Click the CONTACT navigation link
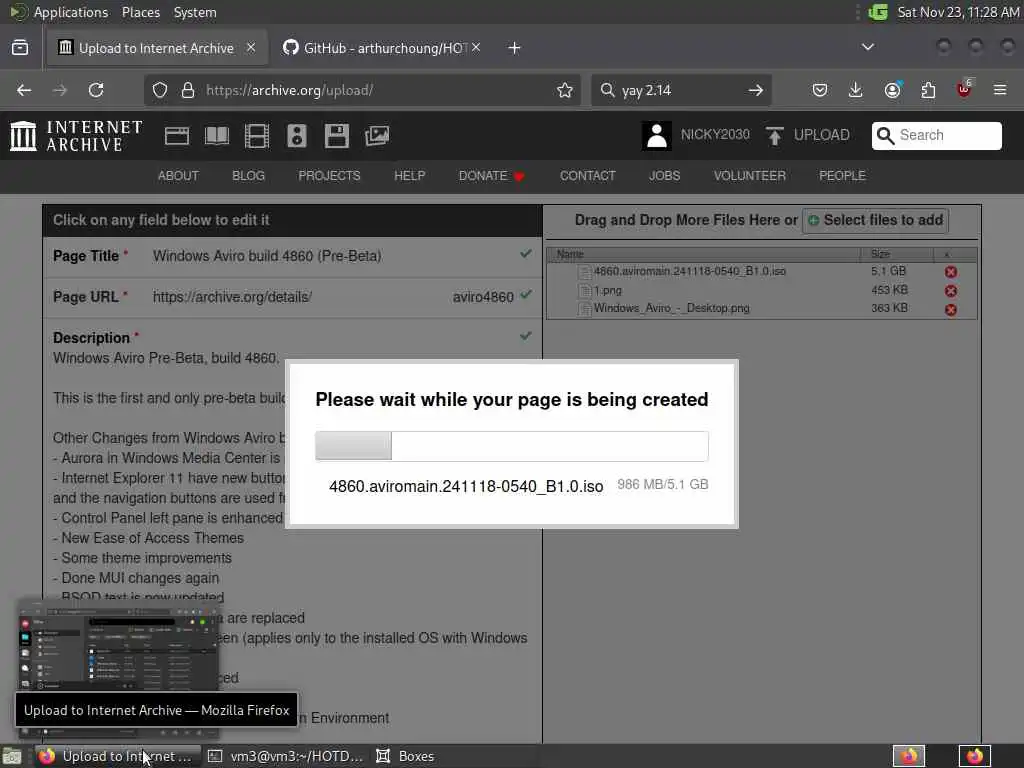 [x=588, y=176]
